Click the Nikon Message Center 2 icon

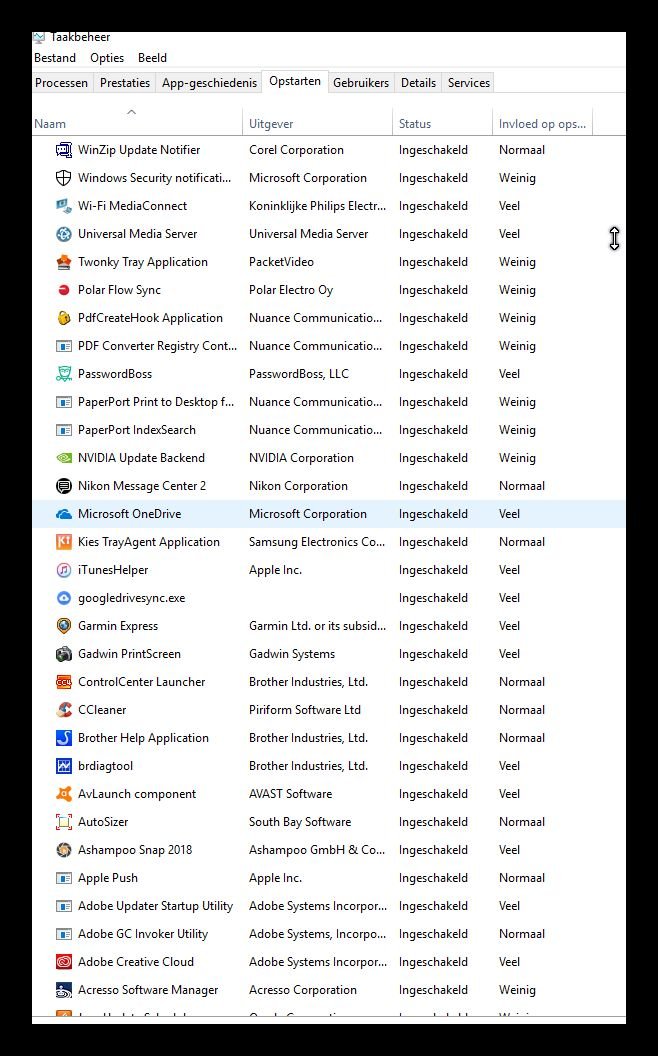[x=63, y=486]
